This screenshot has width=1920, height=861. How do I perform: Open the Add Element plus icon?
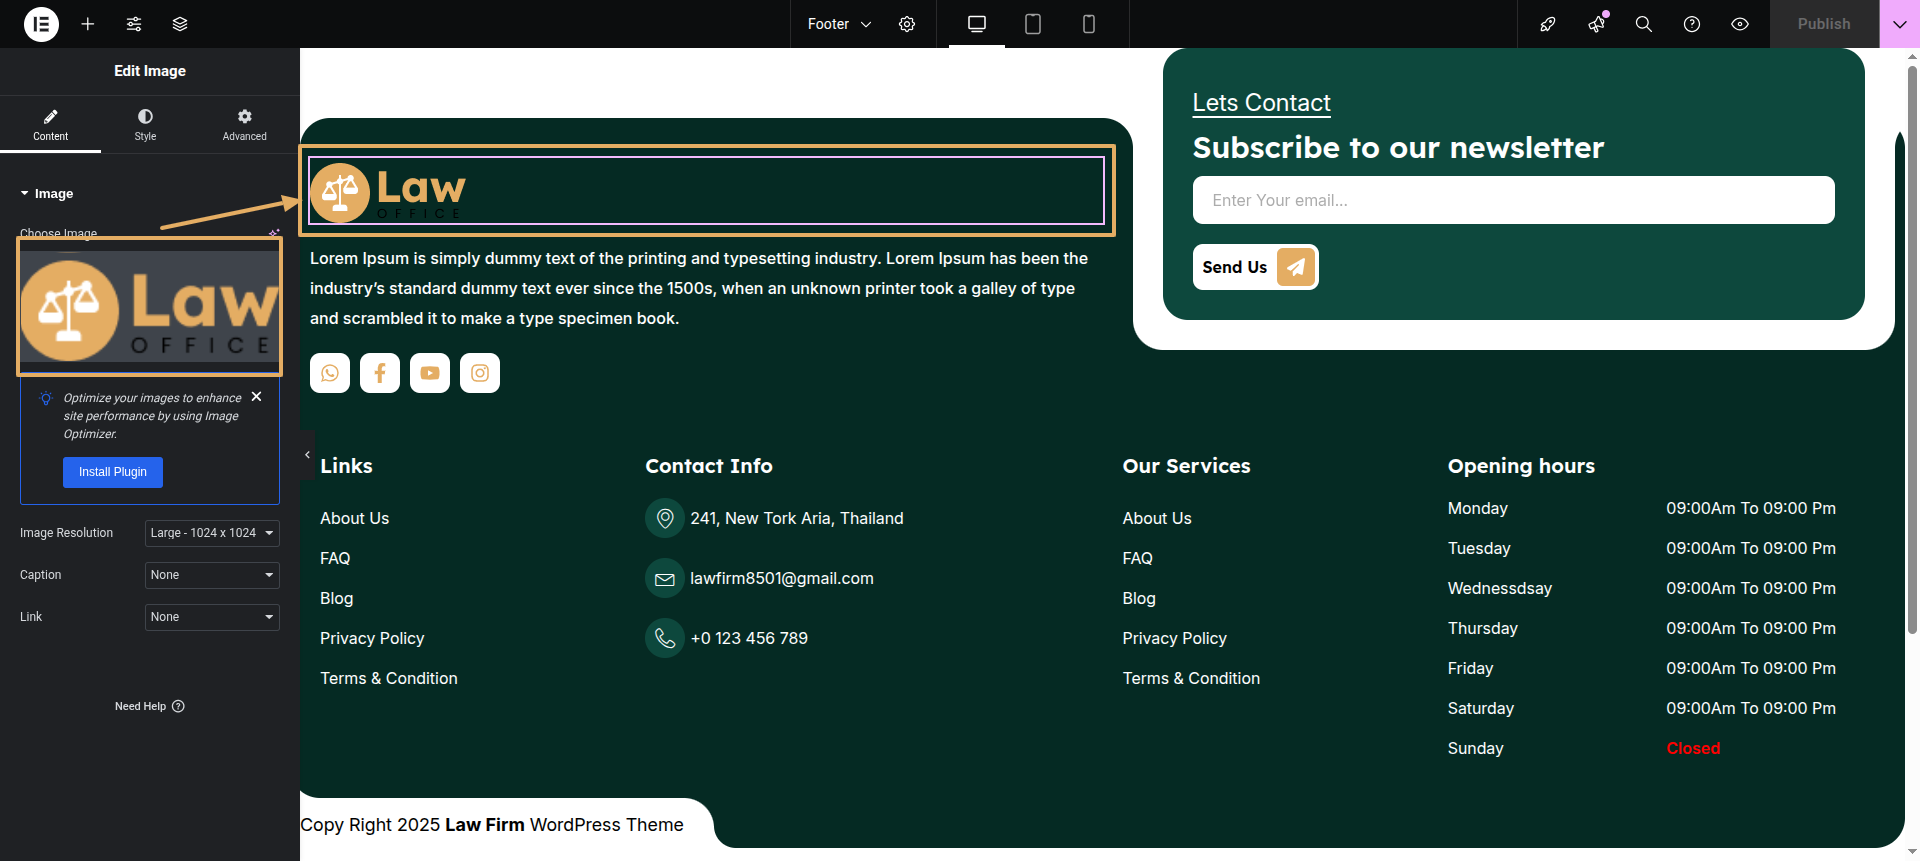tap(88, 24)
